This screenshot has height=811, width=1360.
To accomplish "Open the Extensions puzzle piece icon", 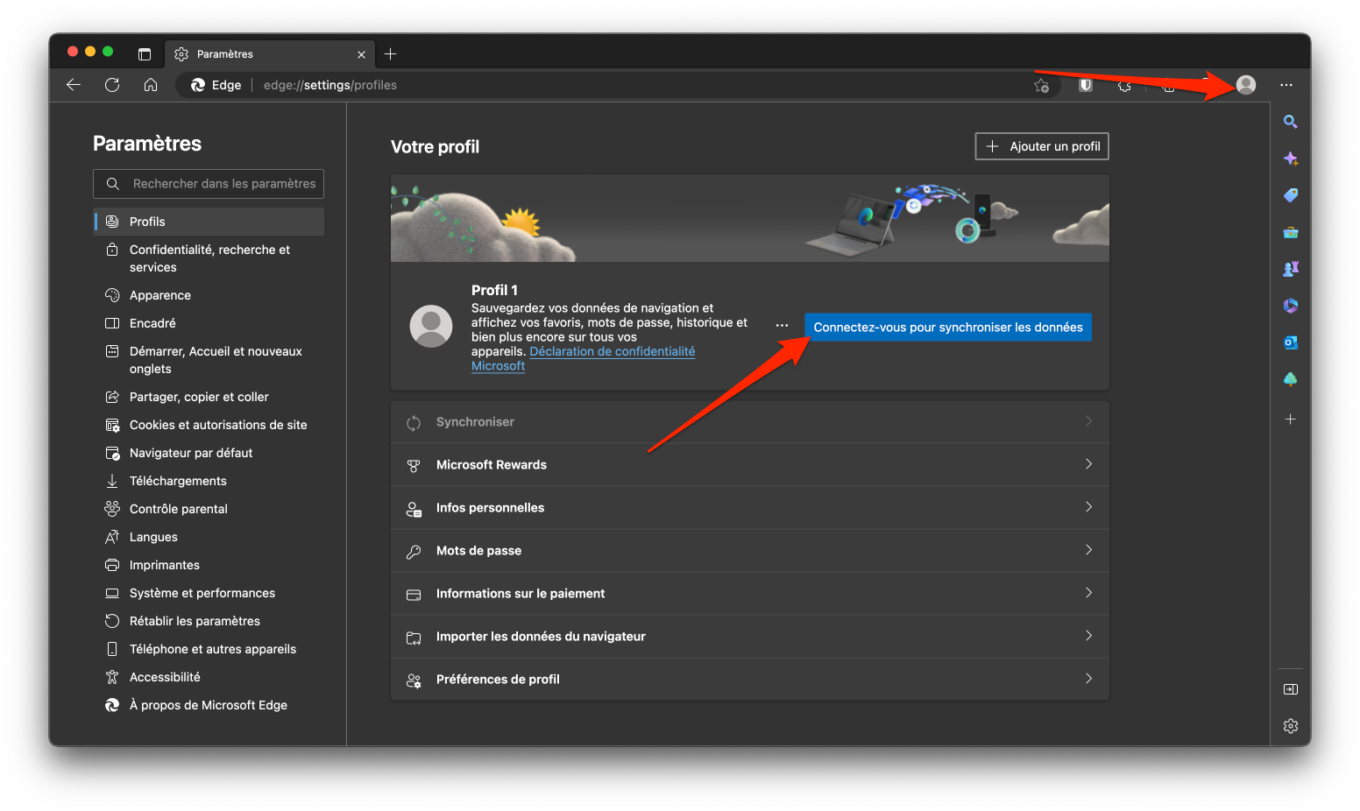I will [x=1125, y=85].
